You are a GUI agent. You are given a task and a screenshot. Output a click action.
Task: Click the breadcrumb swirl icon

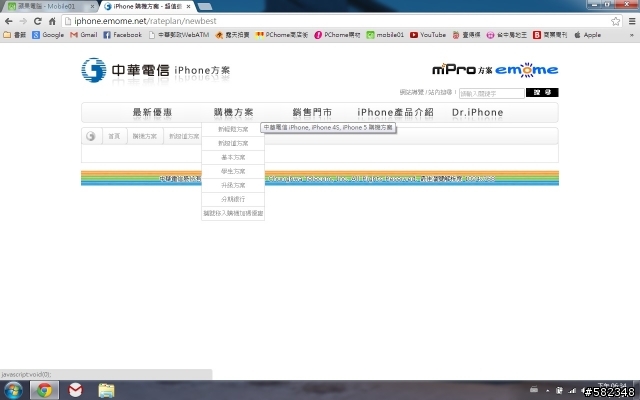(91, 136)
